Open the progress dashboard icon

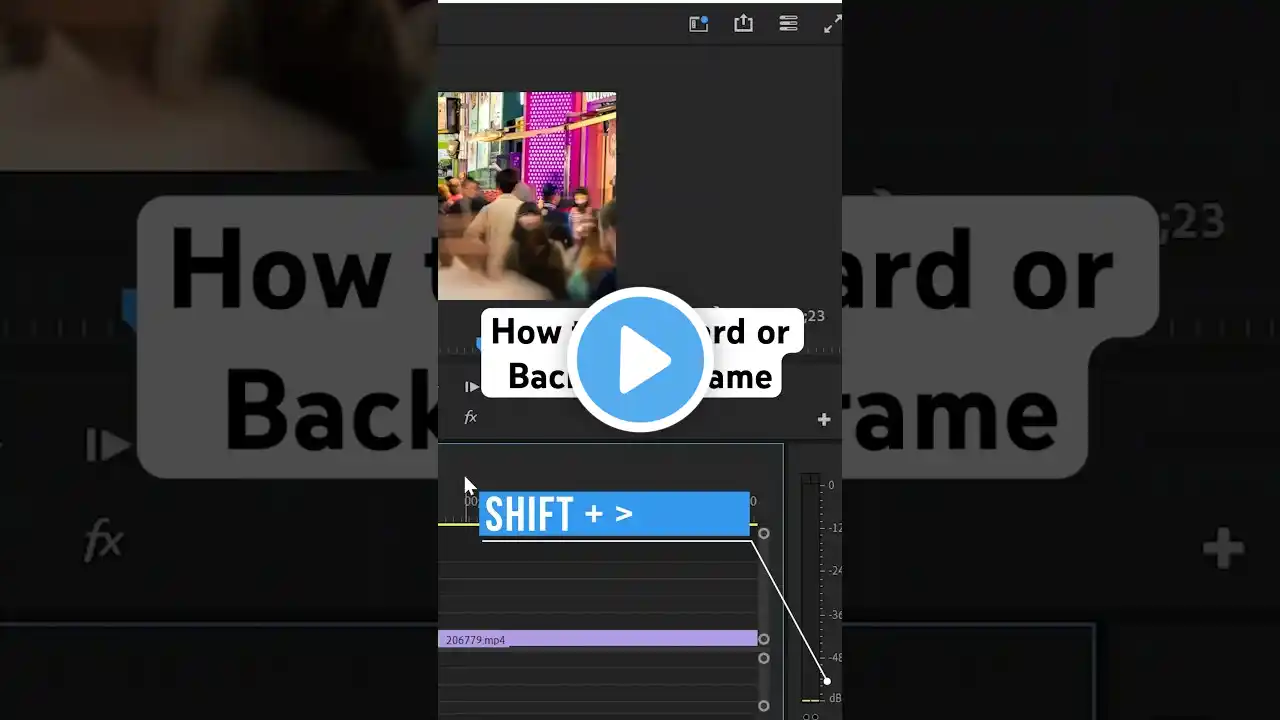coord(788,24)
